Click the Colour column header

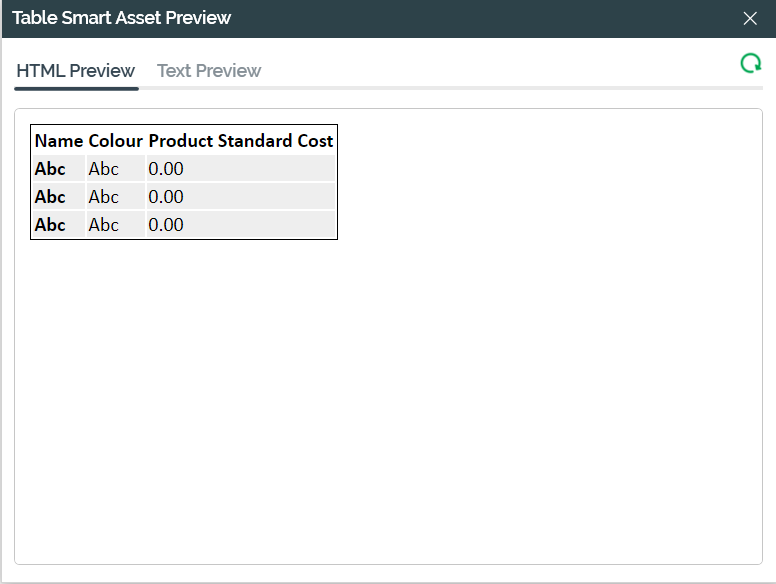point(116,141)
